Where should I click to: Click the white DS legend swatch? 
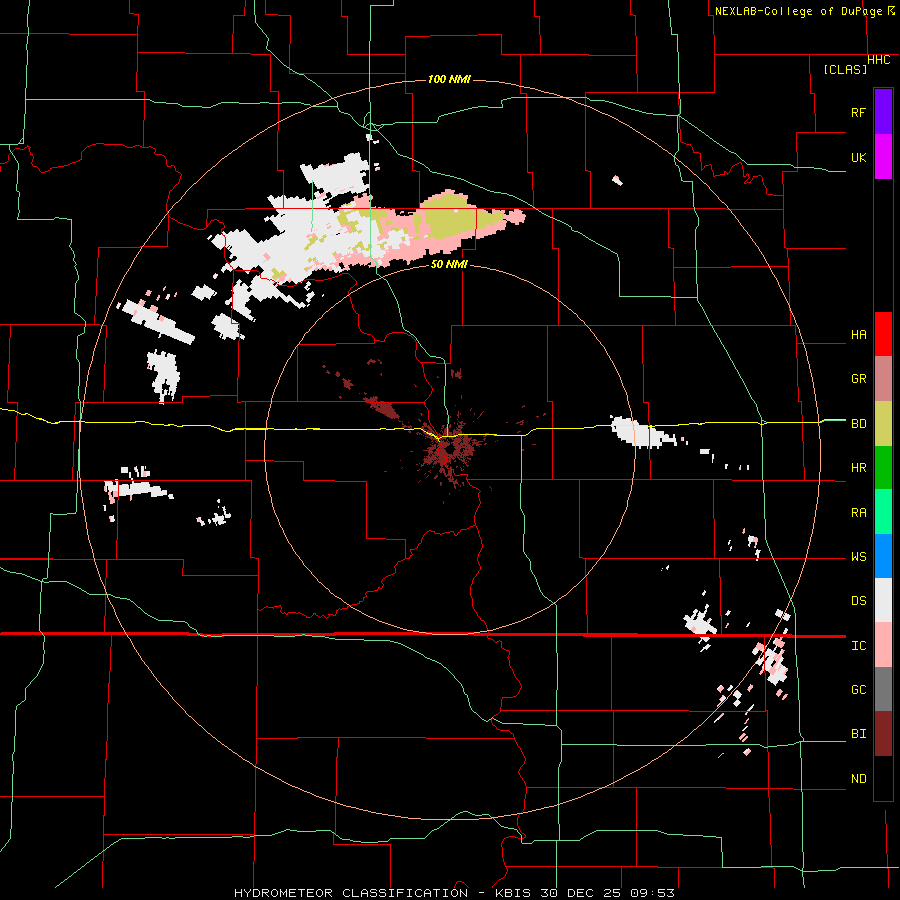tap(883, 600)
